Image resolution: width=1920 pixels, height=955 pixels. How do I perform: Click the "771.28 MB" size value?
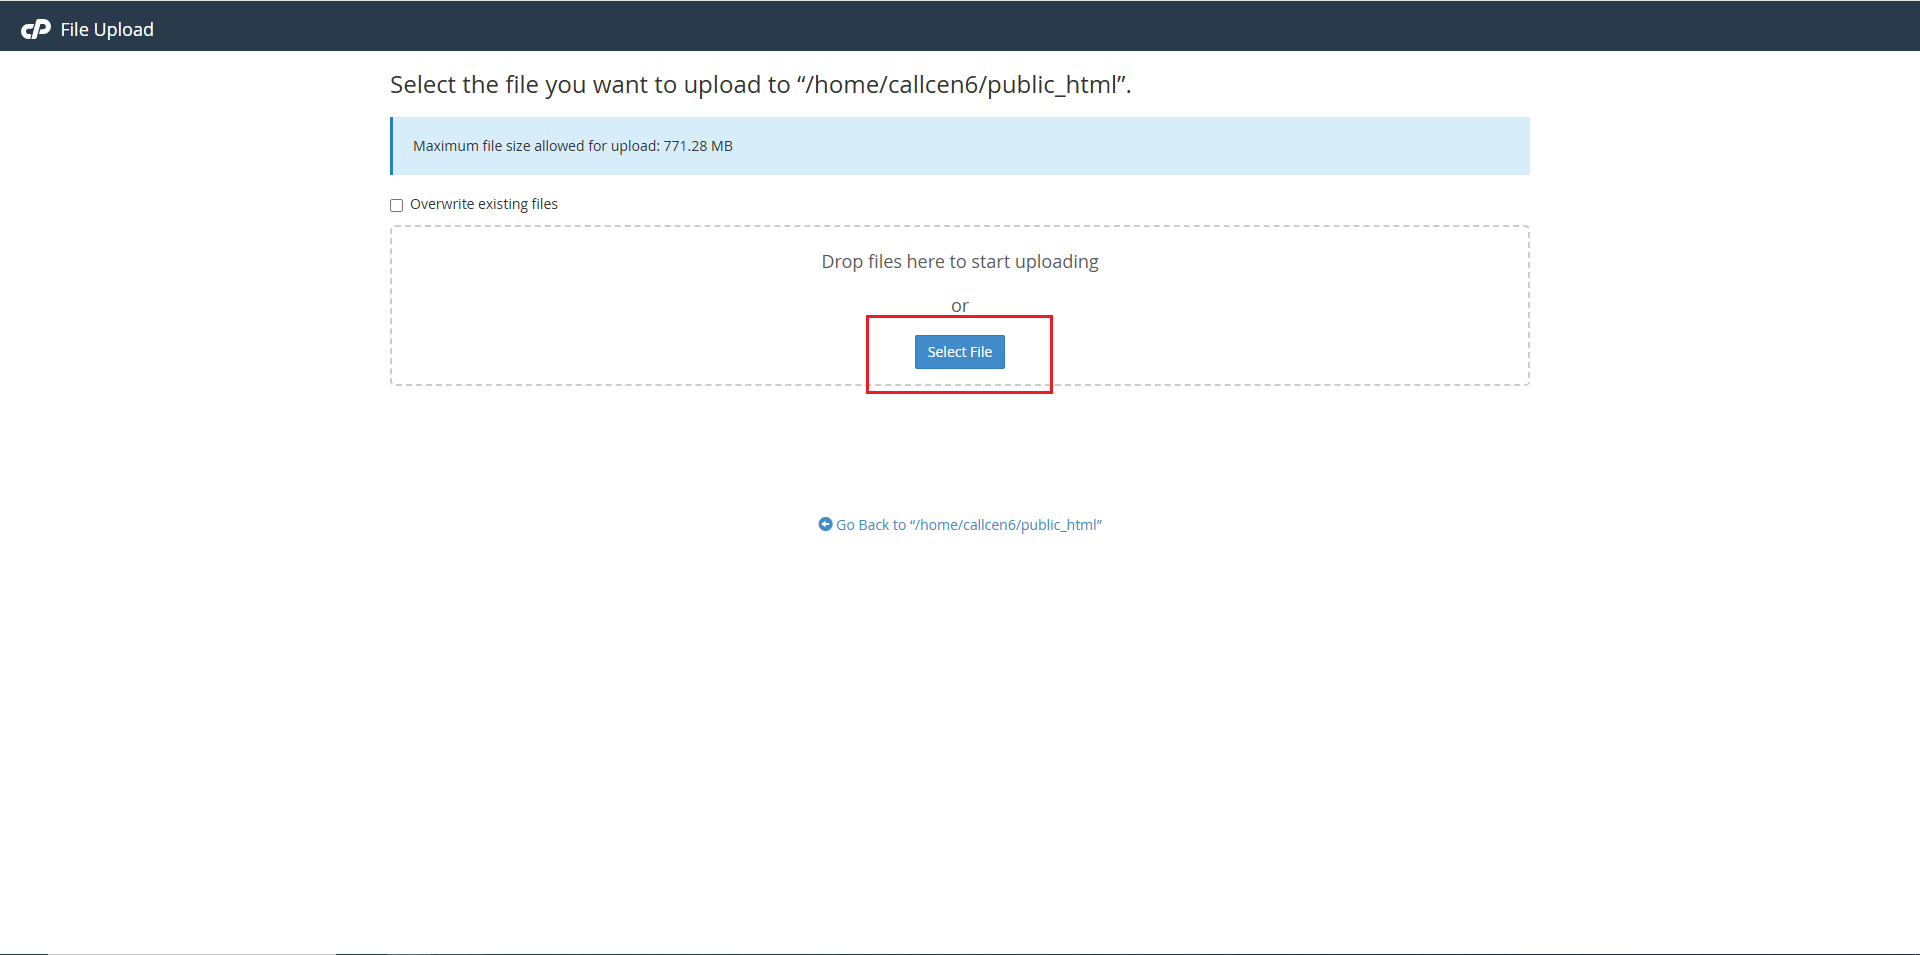tap(698, 146)
